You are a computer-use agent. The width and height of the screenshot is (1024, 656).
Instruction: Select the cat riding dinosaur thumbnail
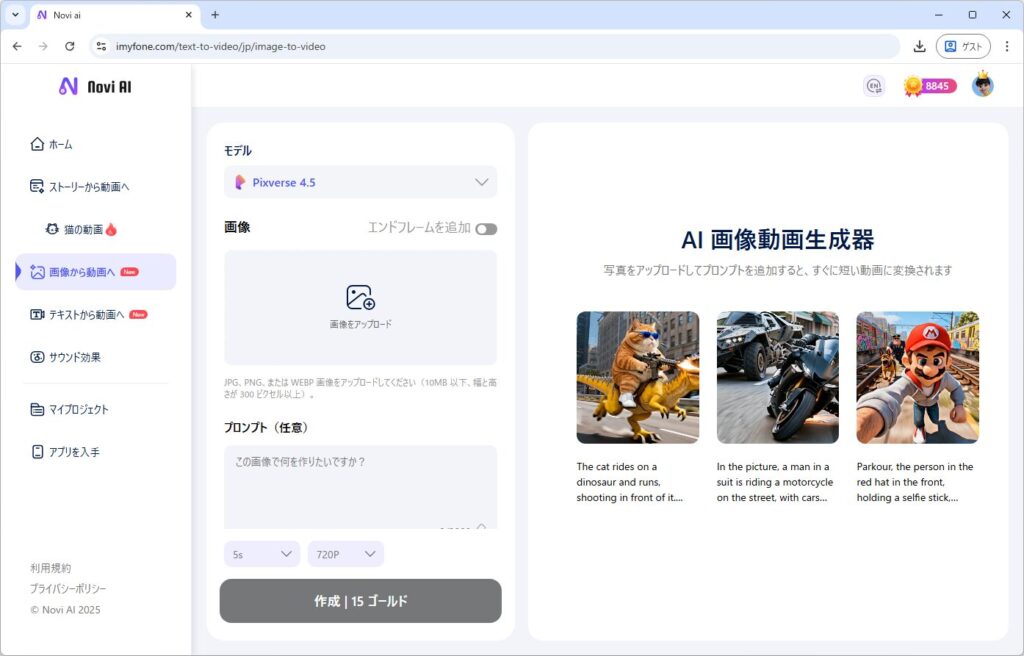[637, 377]
